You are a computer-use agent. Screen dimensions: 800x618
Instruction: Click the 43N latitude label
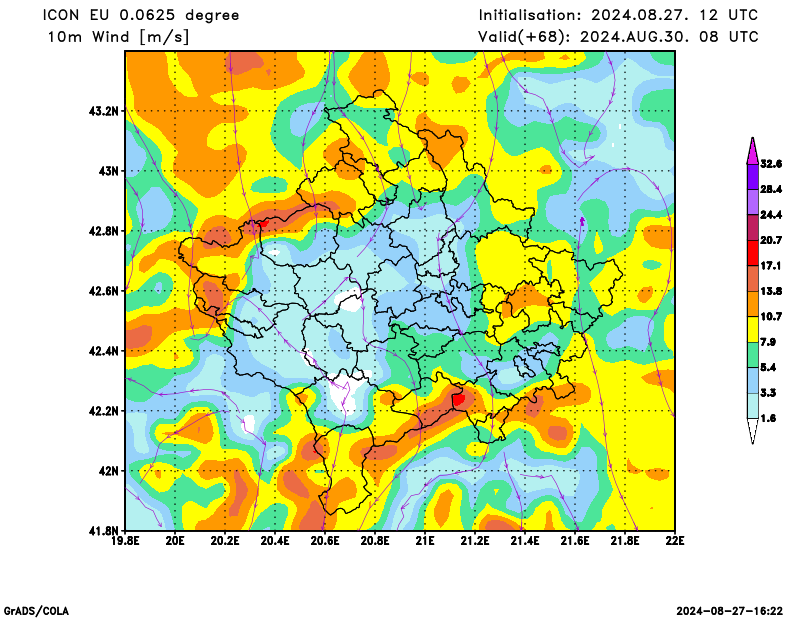tap(109, 171)
